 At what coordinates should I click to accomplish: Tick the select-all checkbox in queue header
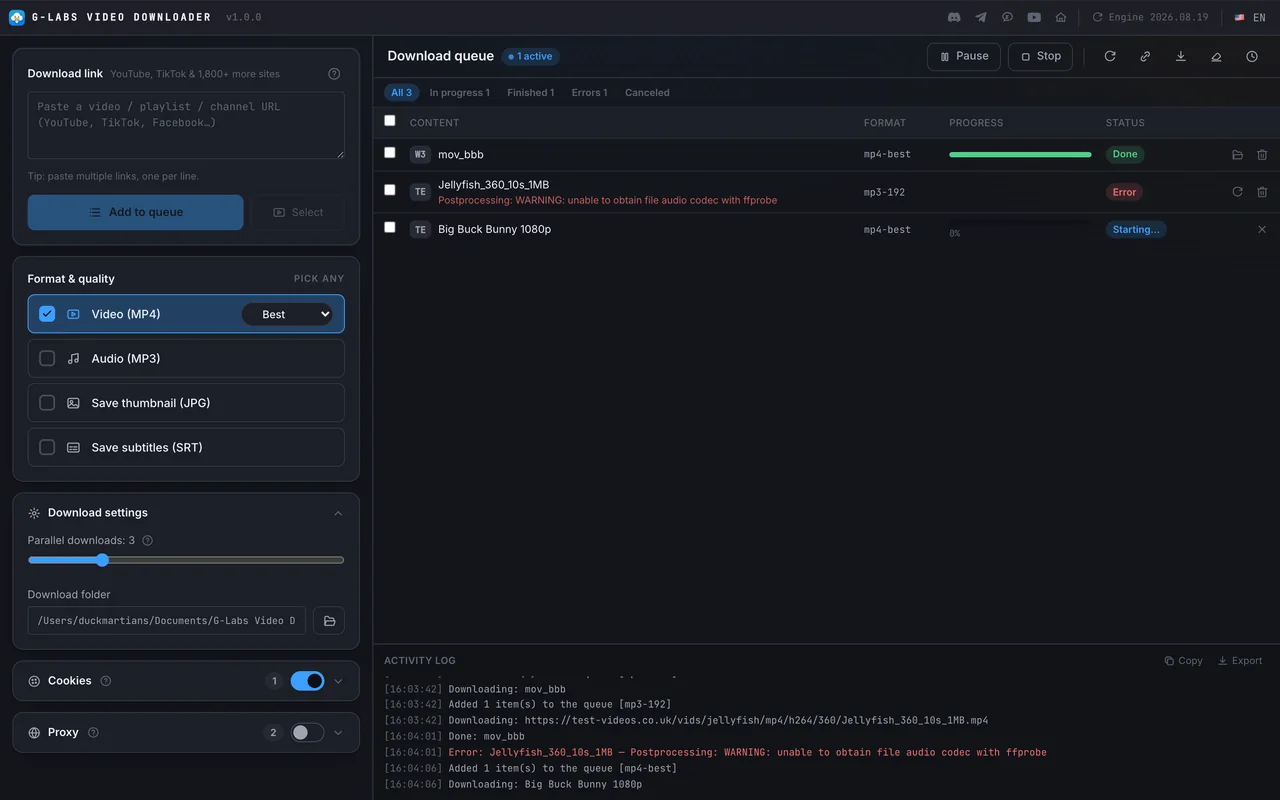[390, 121]
